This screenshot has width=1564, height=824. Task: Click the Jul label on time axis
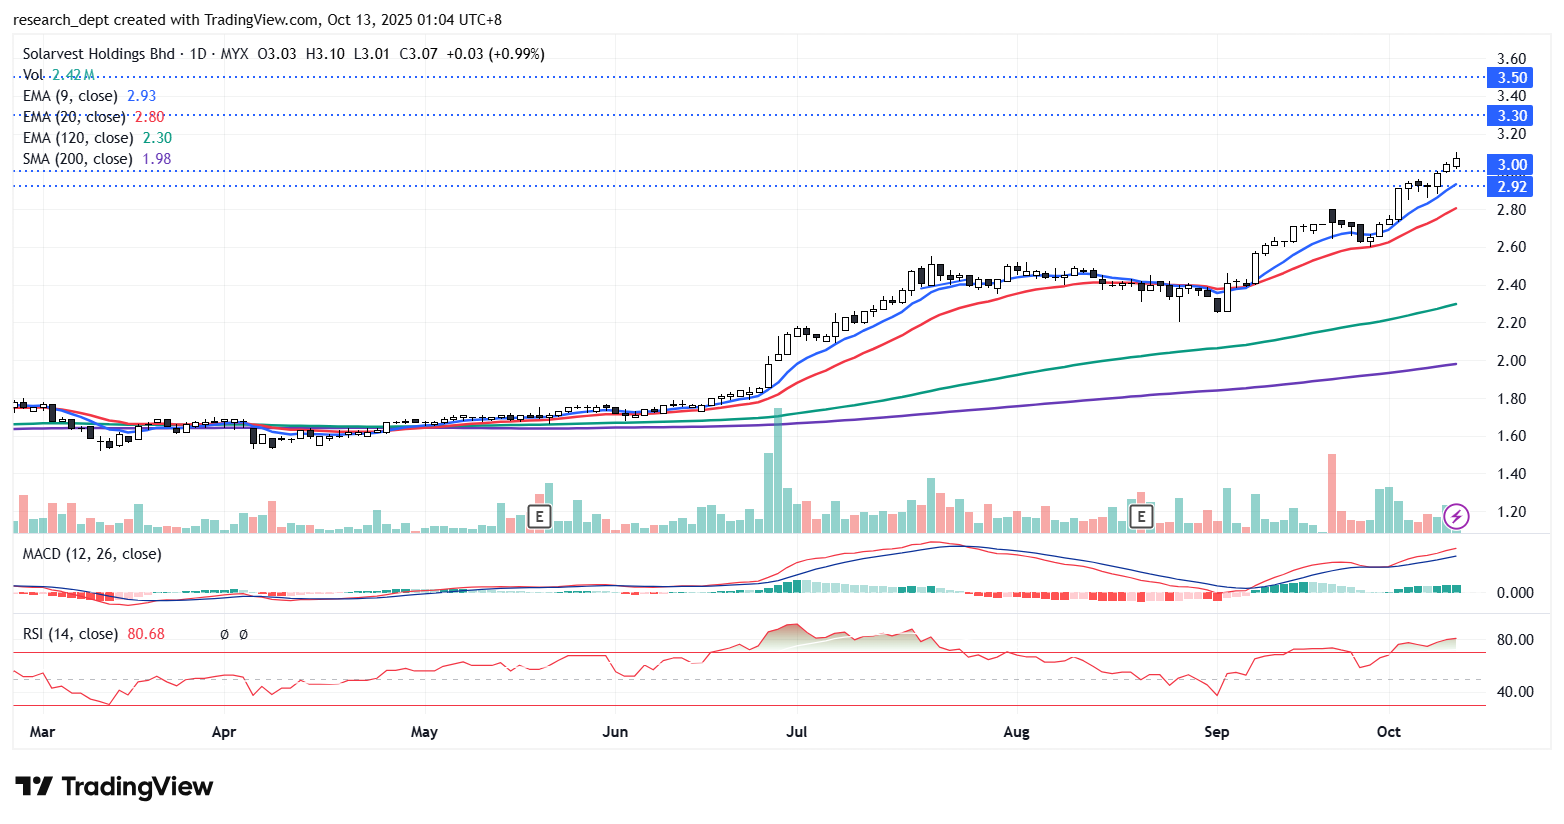click(x=796, y=732)
